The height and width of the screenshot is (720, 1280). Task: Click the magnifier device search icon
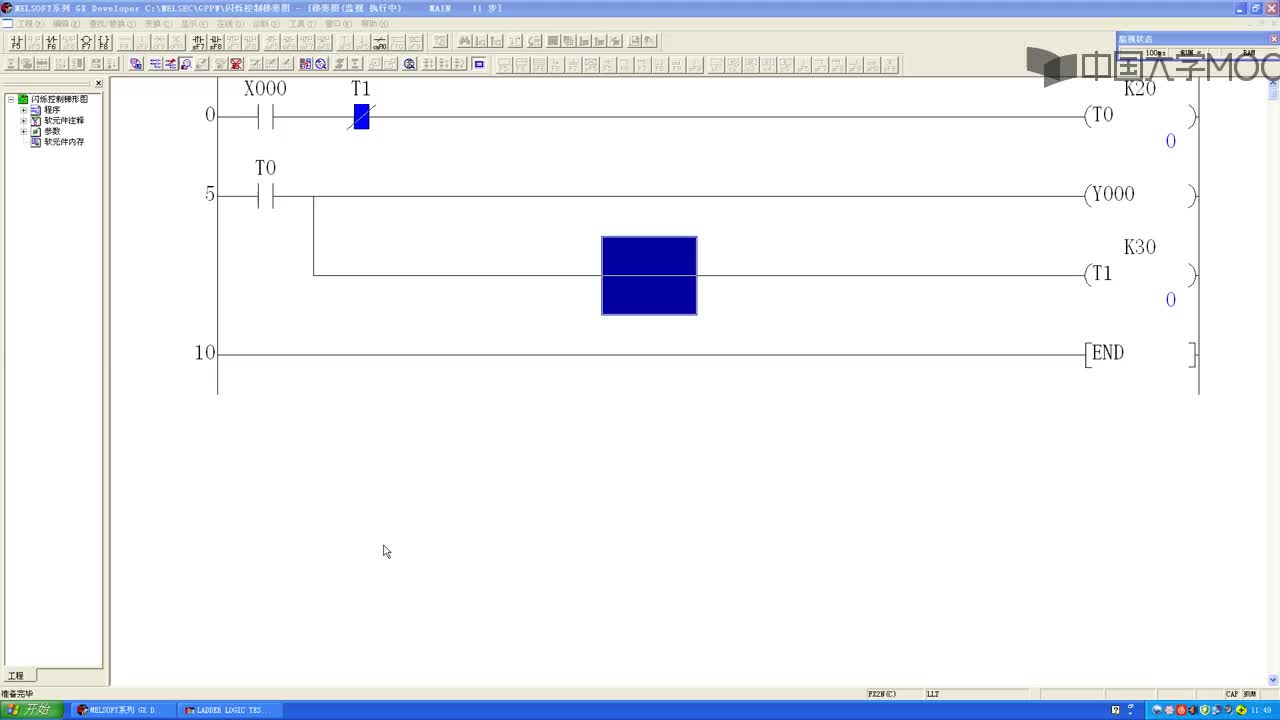tap(321, 64)
